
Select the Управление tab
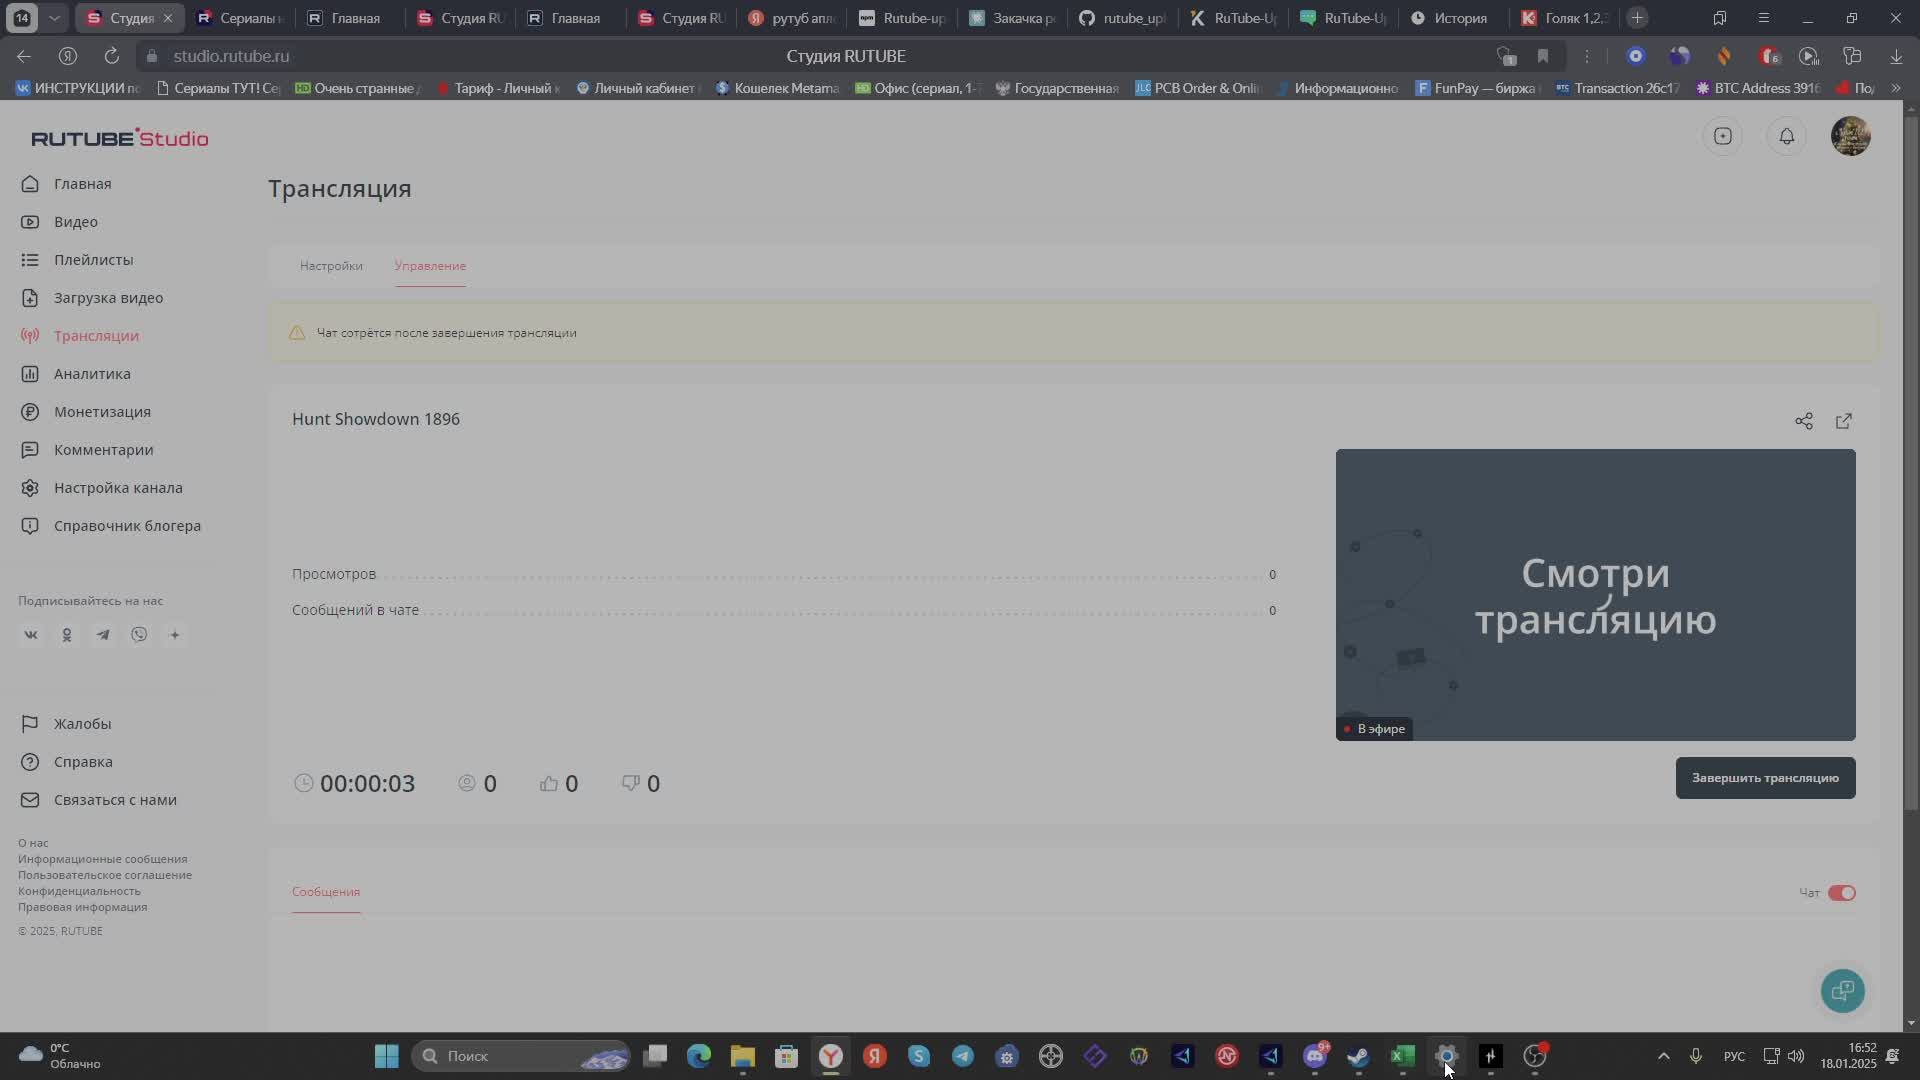pyautogui.click(x=430, y=266)
